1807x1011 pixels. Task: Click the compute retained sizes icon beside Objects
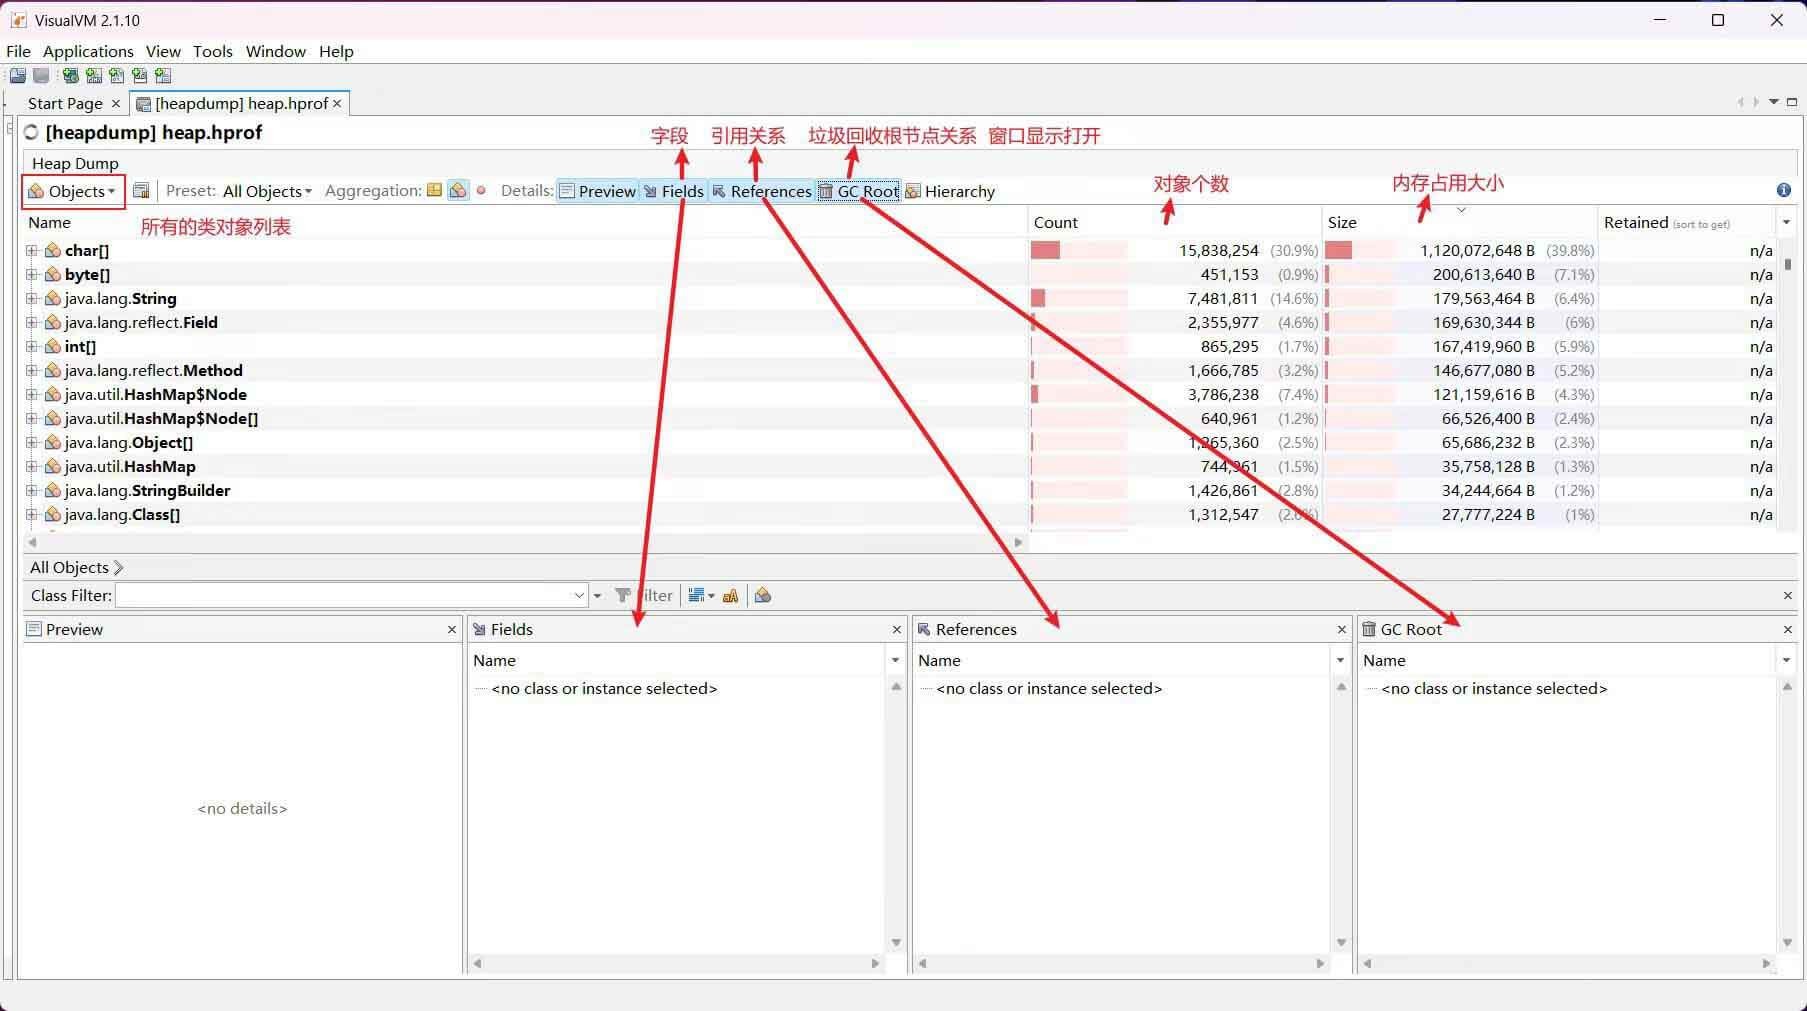click(x=141, y=191)
